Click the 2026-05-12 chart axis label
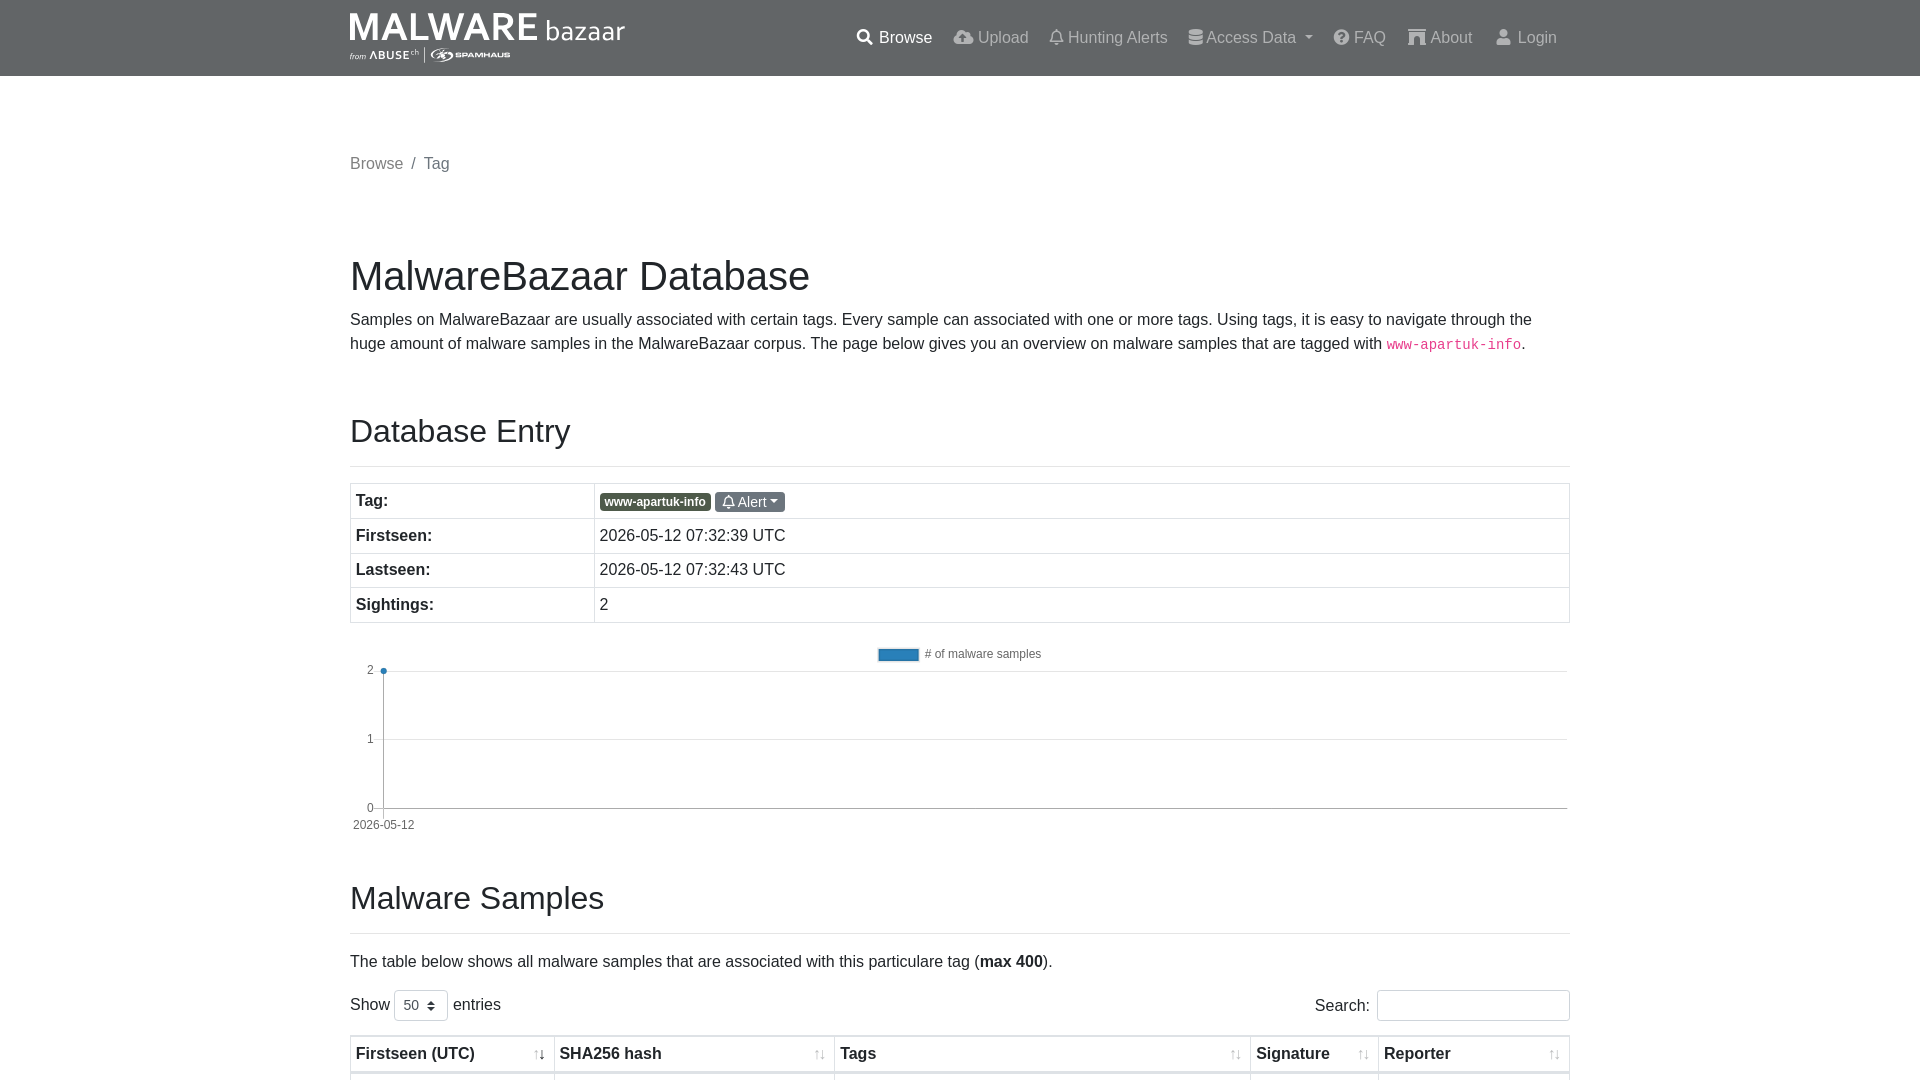This screenshot has height=1080, width=1920. pos(383,825)
